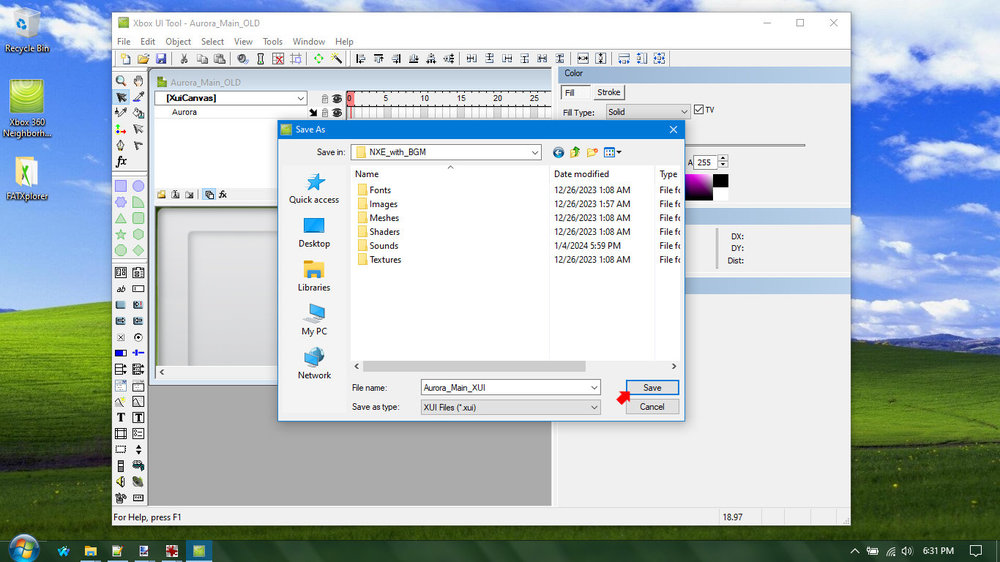Select the Hand pan tool
Image resolution: width=1000 pixels, height=562 pixels.
pyautogui.click(x=138, y=81)
